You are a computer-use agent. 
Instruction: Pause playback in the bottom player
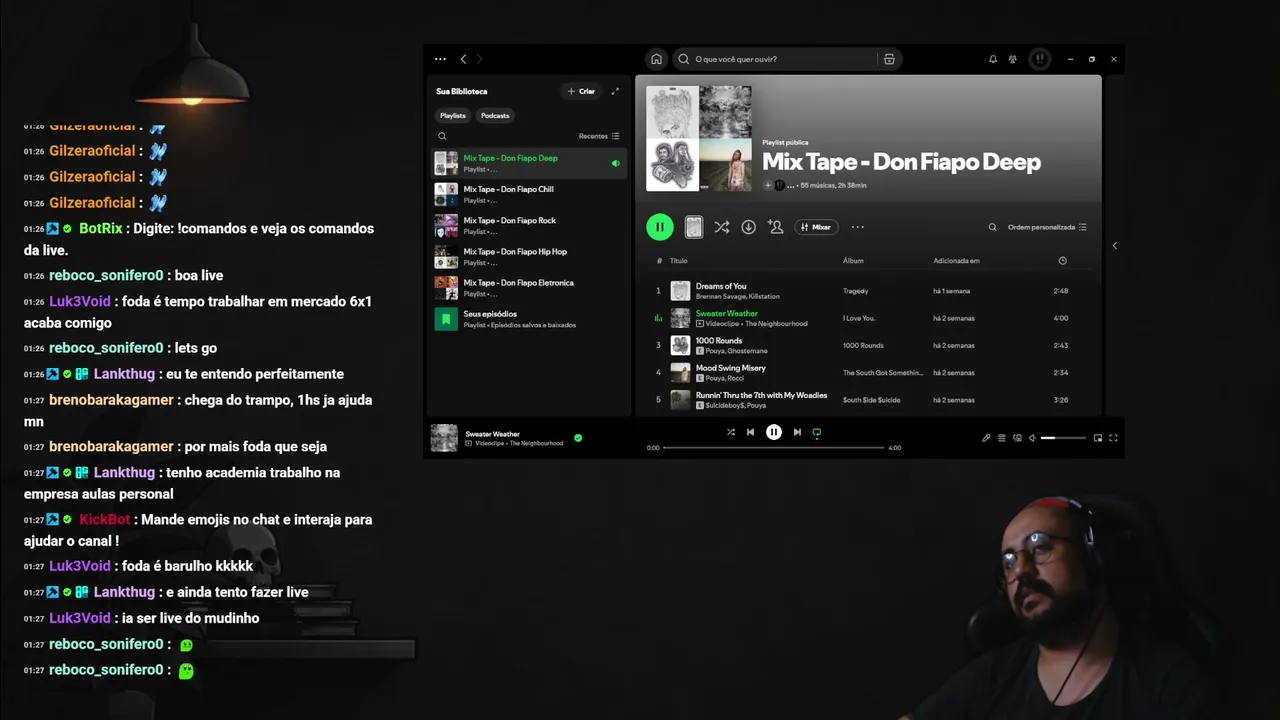pos(773,432)
